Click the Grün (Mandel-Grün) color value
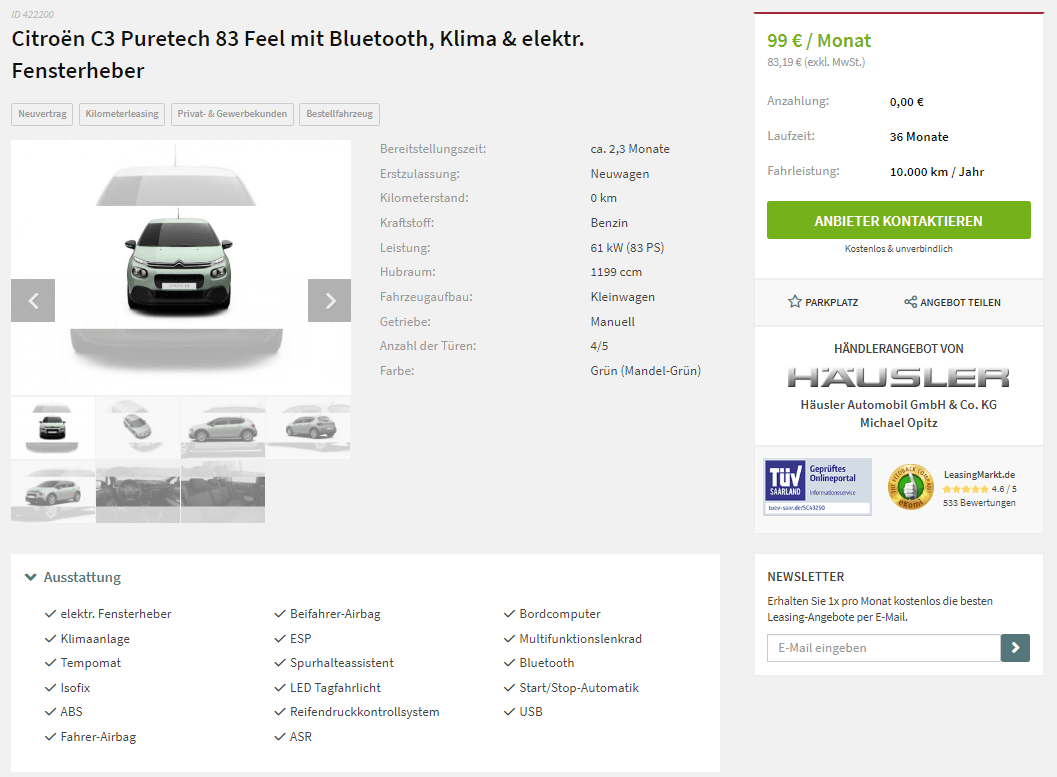This screenshot has width=1057, height=777. pos(646,371)
